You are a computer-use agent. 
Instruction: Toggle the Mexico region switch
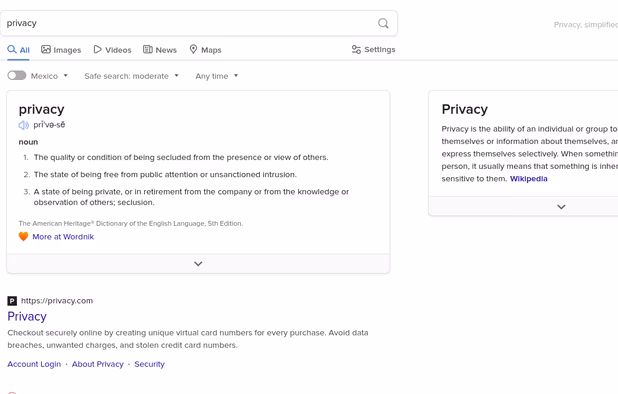(17, 76)
